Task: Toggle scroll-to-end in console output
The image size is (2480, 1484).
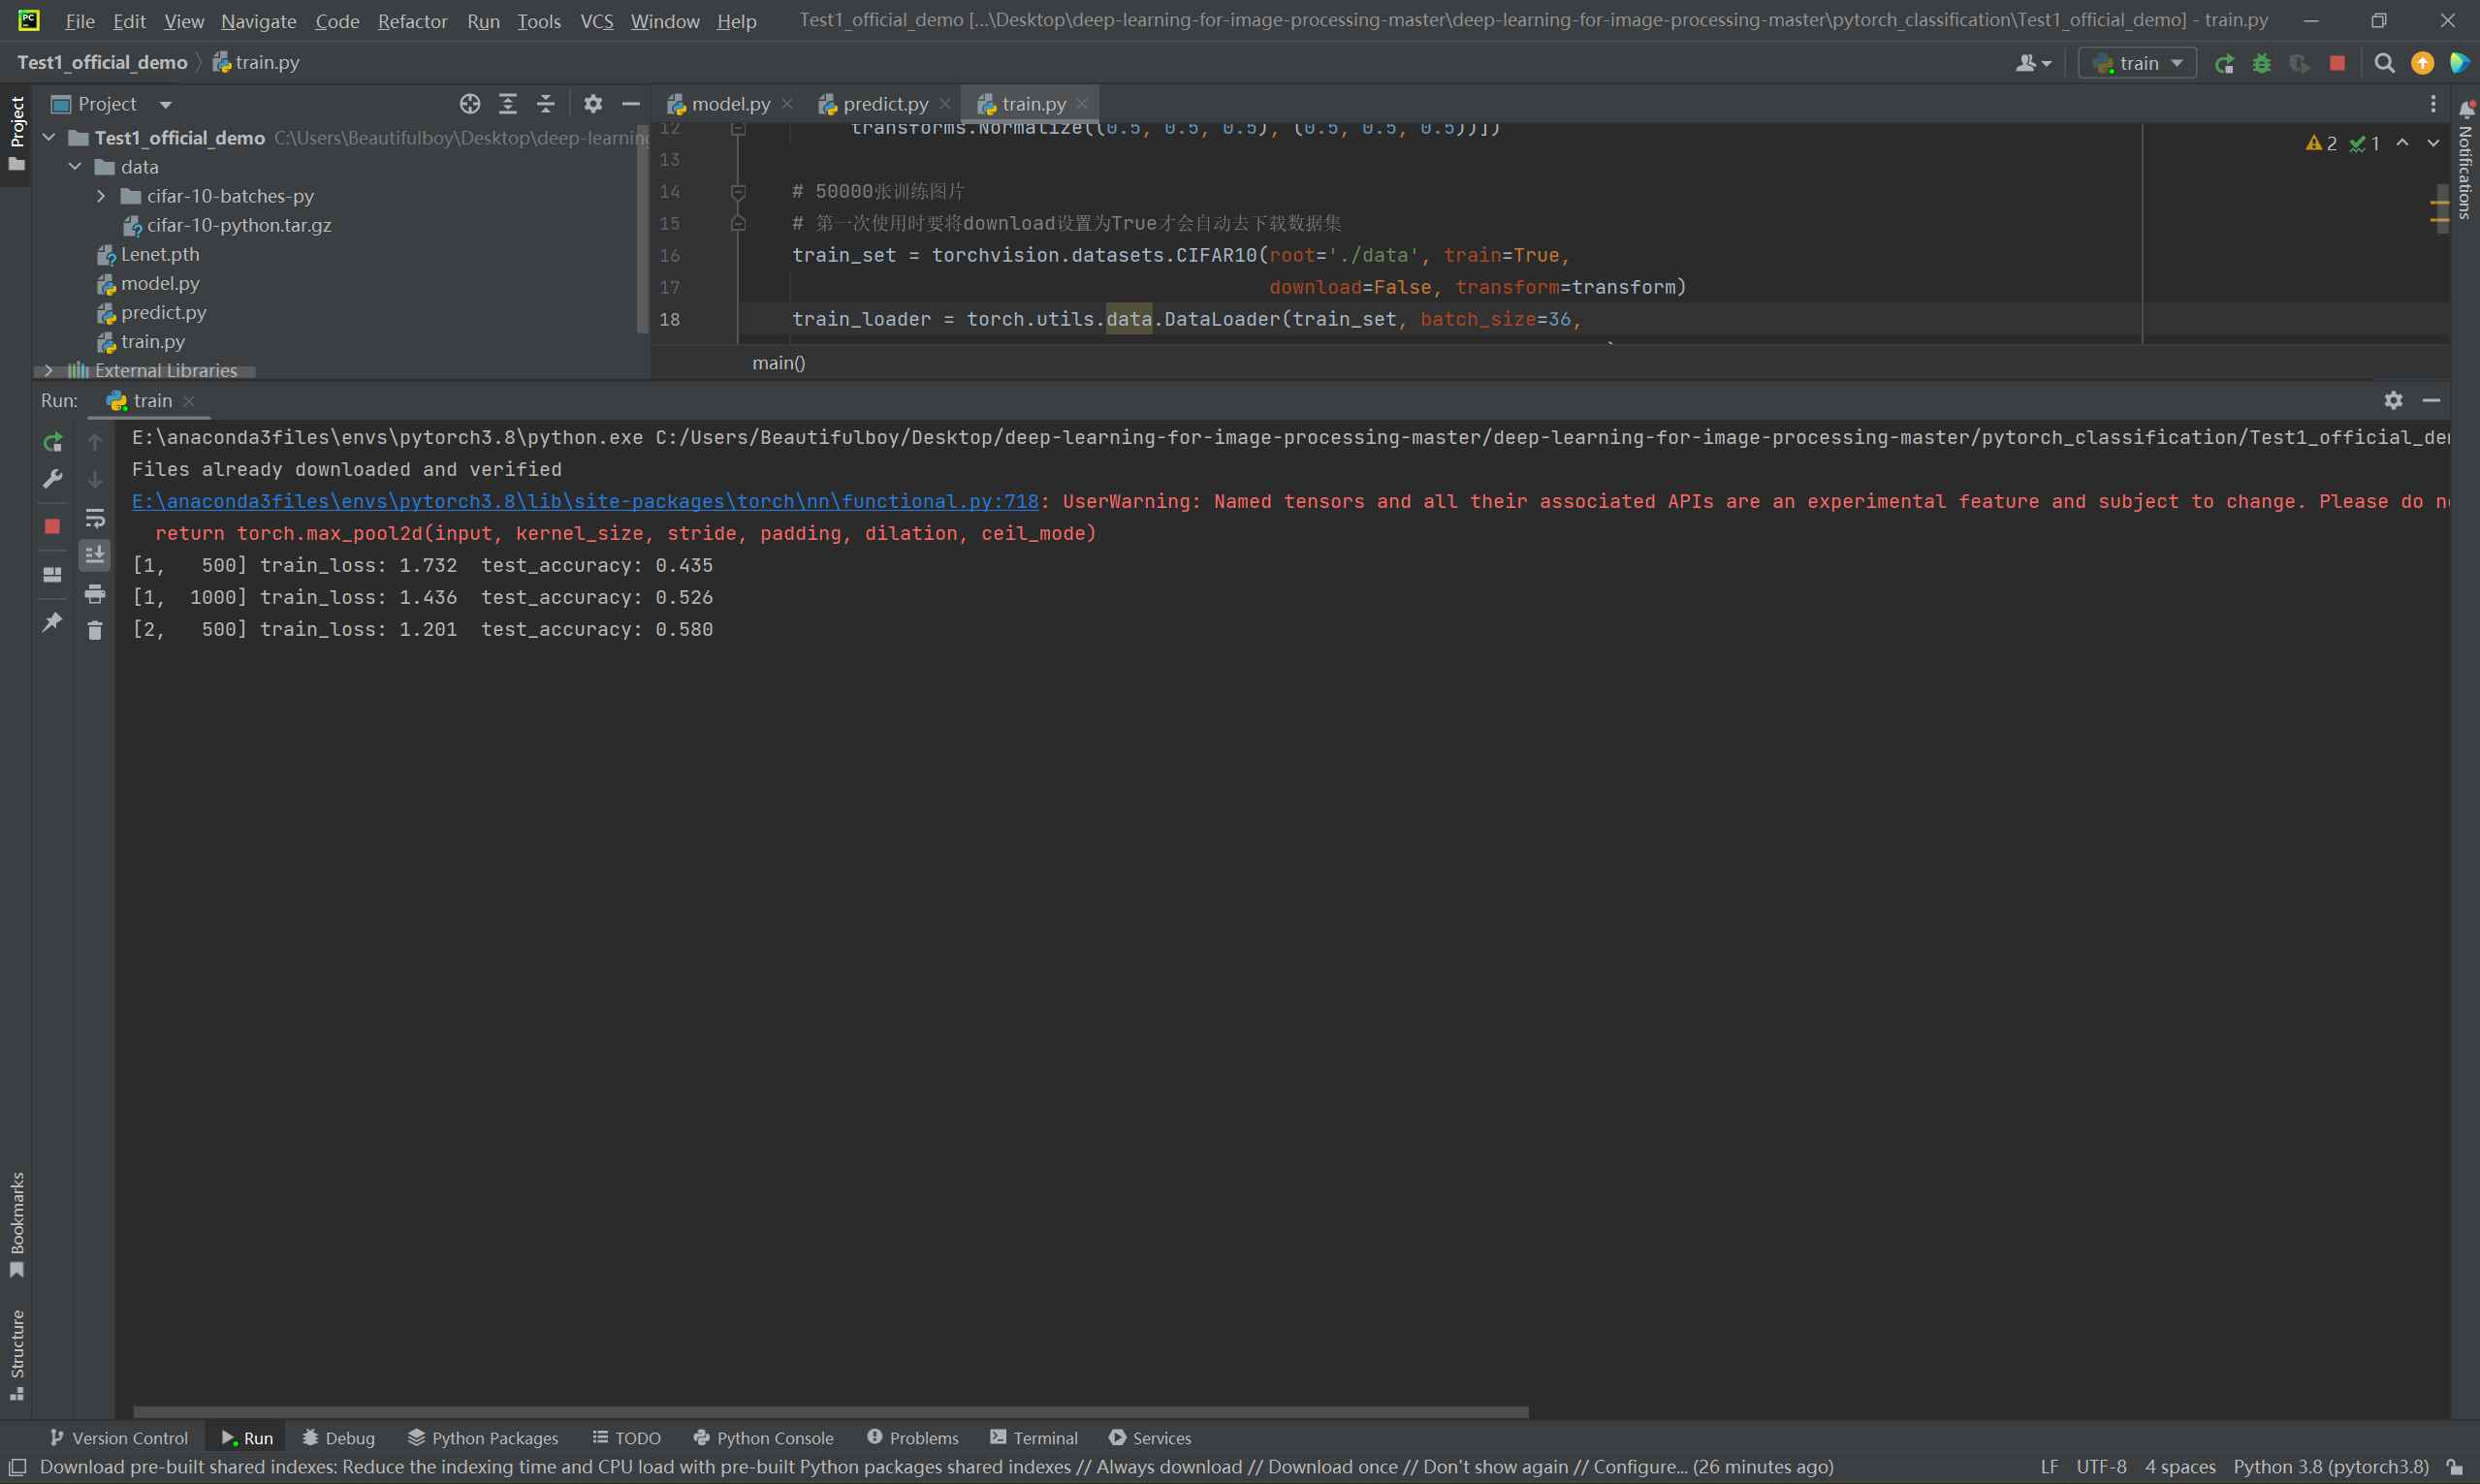Action: 95,554
